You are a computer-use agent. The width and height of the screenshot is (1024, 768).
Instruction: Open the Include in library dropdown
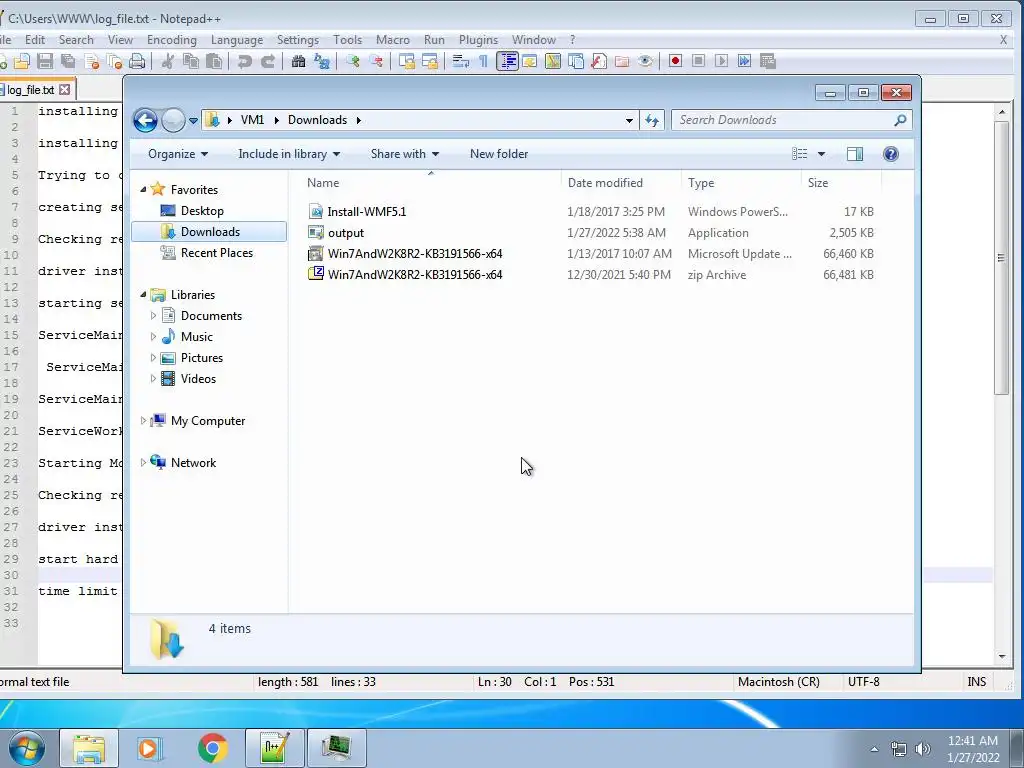point(289,154)
